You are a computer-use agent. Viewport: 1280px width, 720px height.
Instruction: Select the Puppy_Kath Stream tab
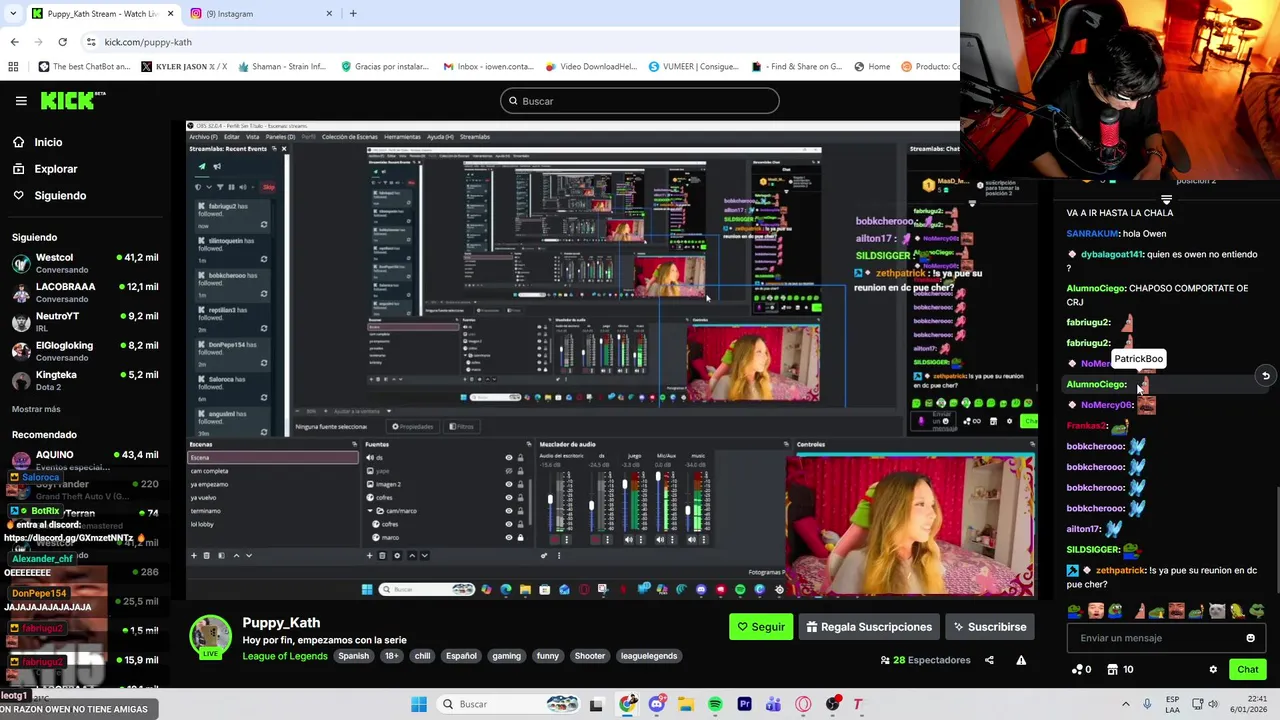(103, 13)
